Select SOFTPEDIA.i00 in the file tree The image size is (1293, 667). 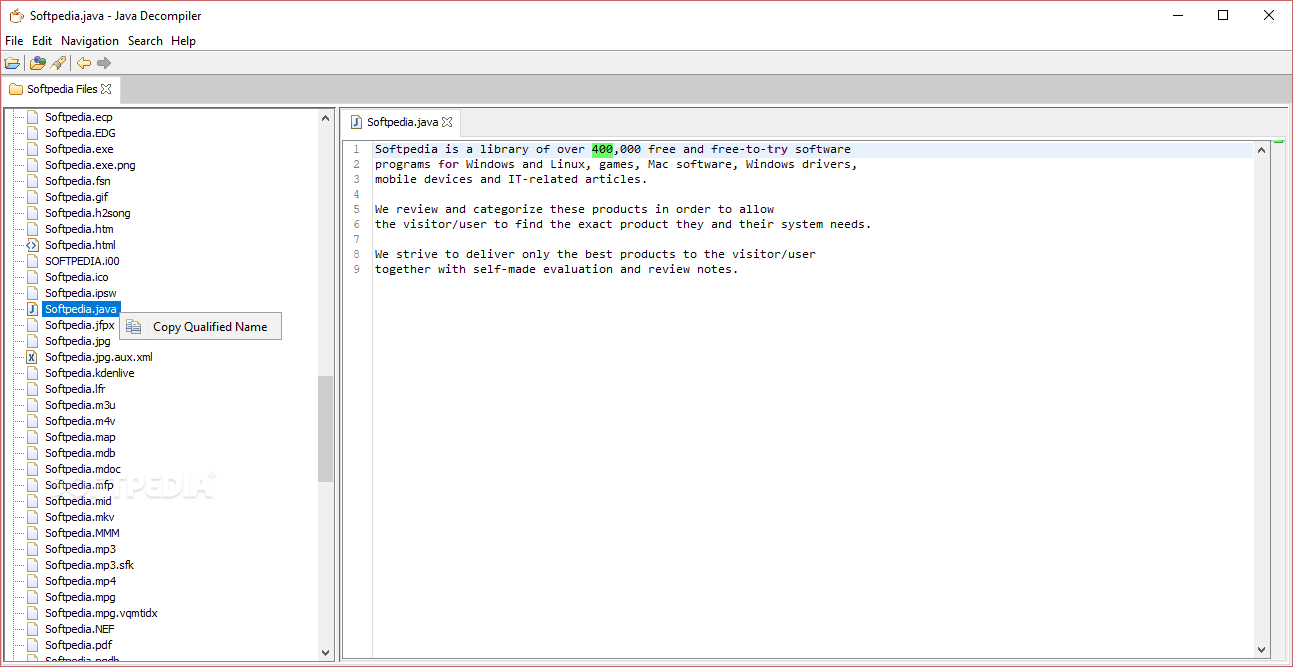[82, 261]
